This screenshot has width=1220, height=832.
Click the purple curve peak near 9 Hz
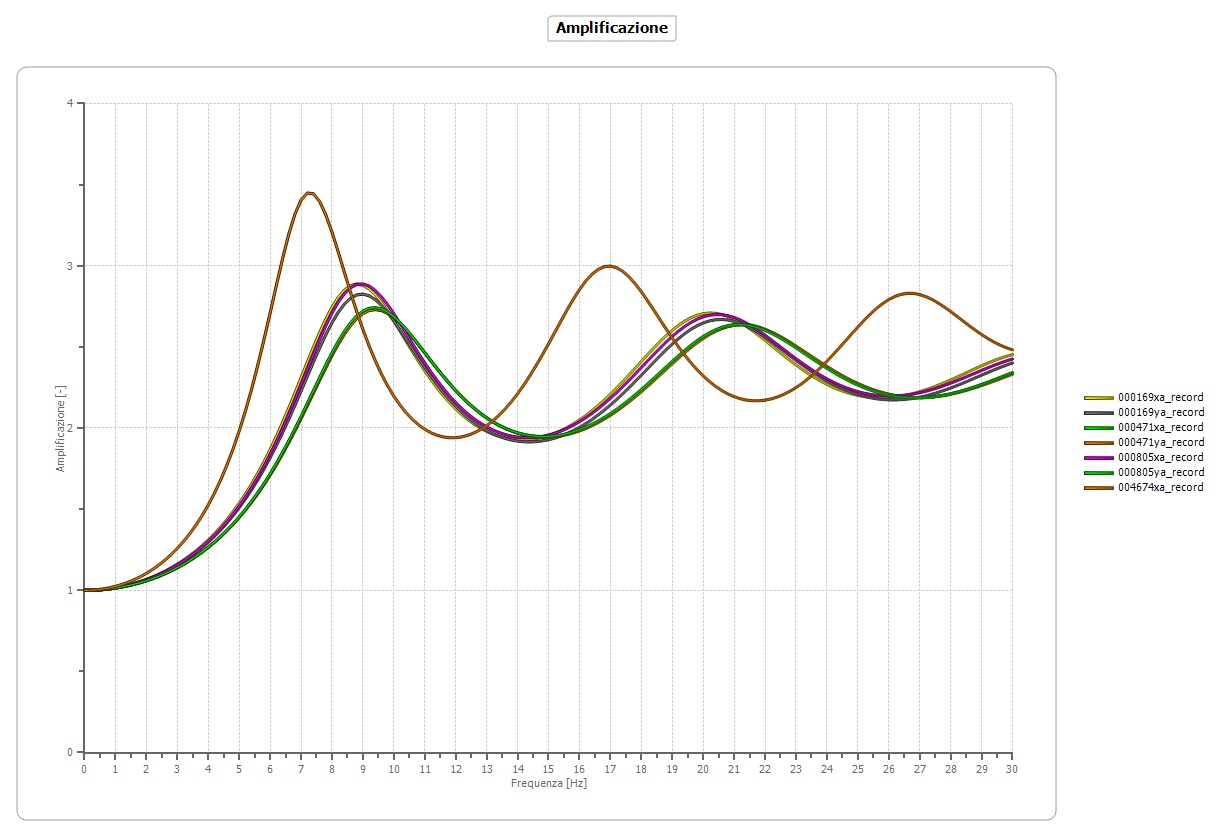click(x=361, y=283)
